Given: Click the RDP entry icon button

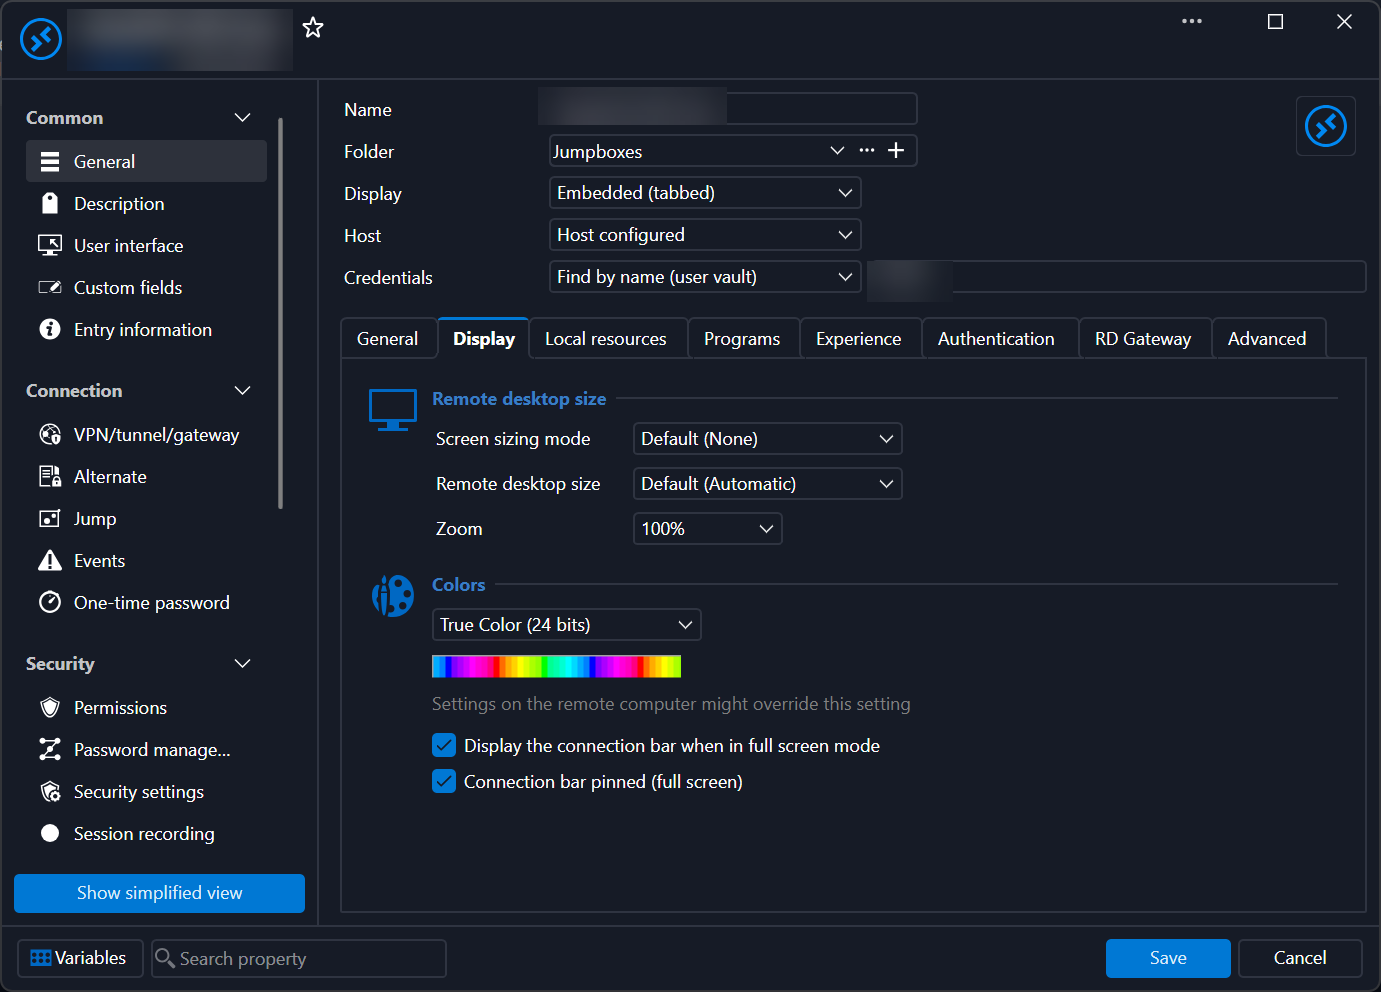Looking at the screenshot, I should [x=1326, y=126].
